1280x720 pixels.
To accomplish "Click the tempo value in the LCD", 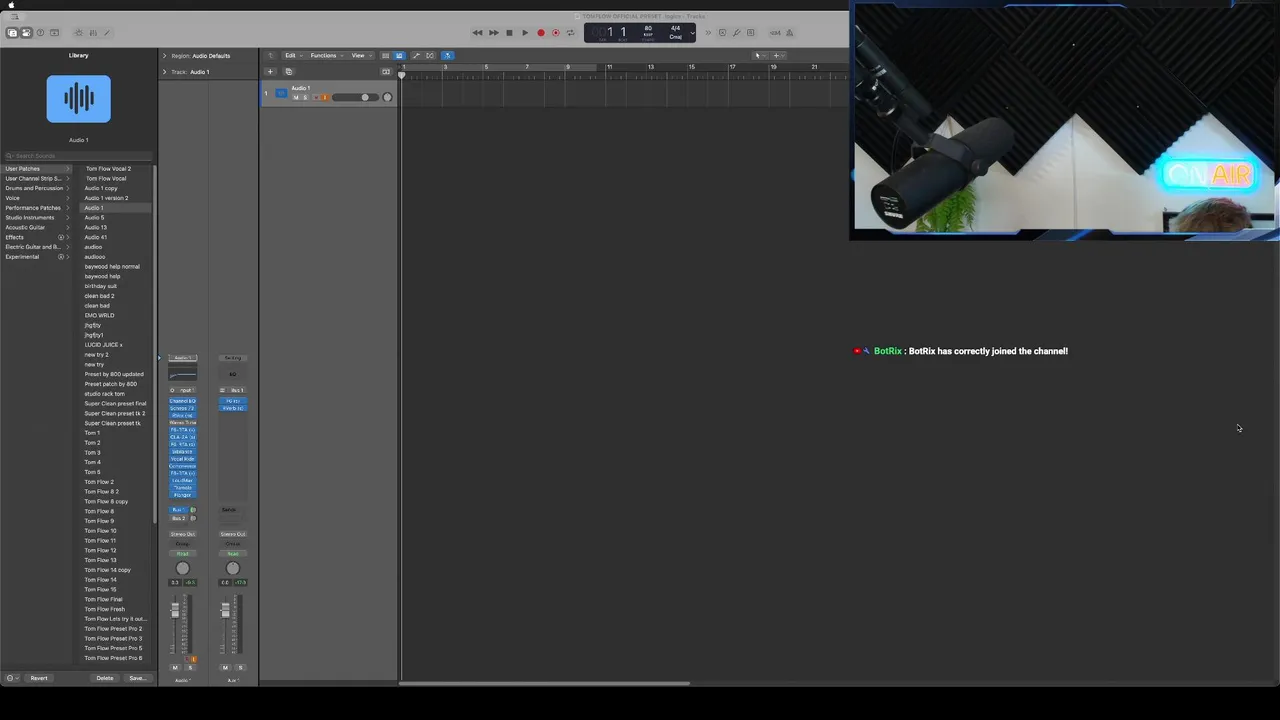I will point(648,28).
